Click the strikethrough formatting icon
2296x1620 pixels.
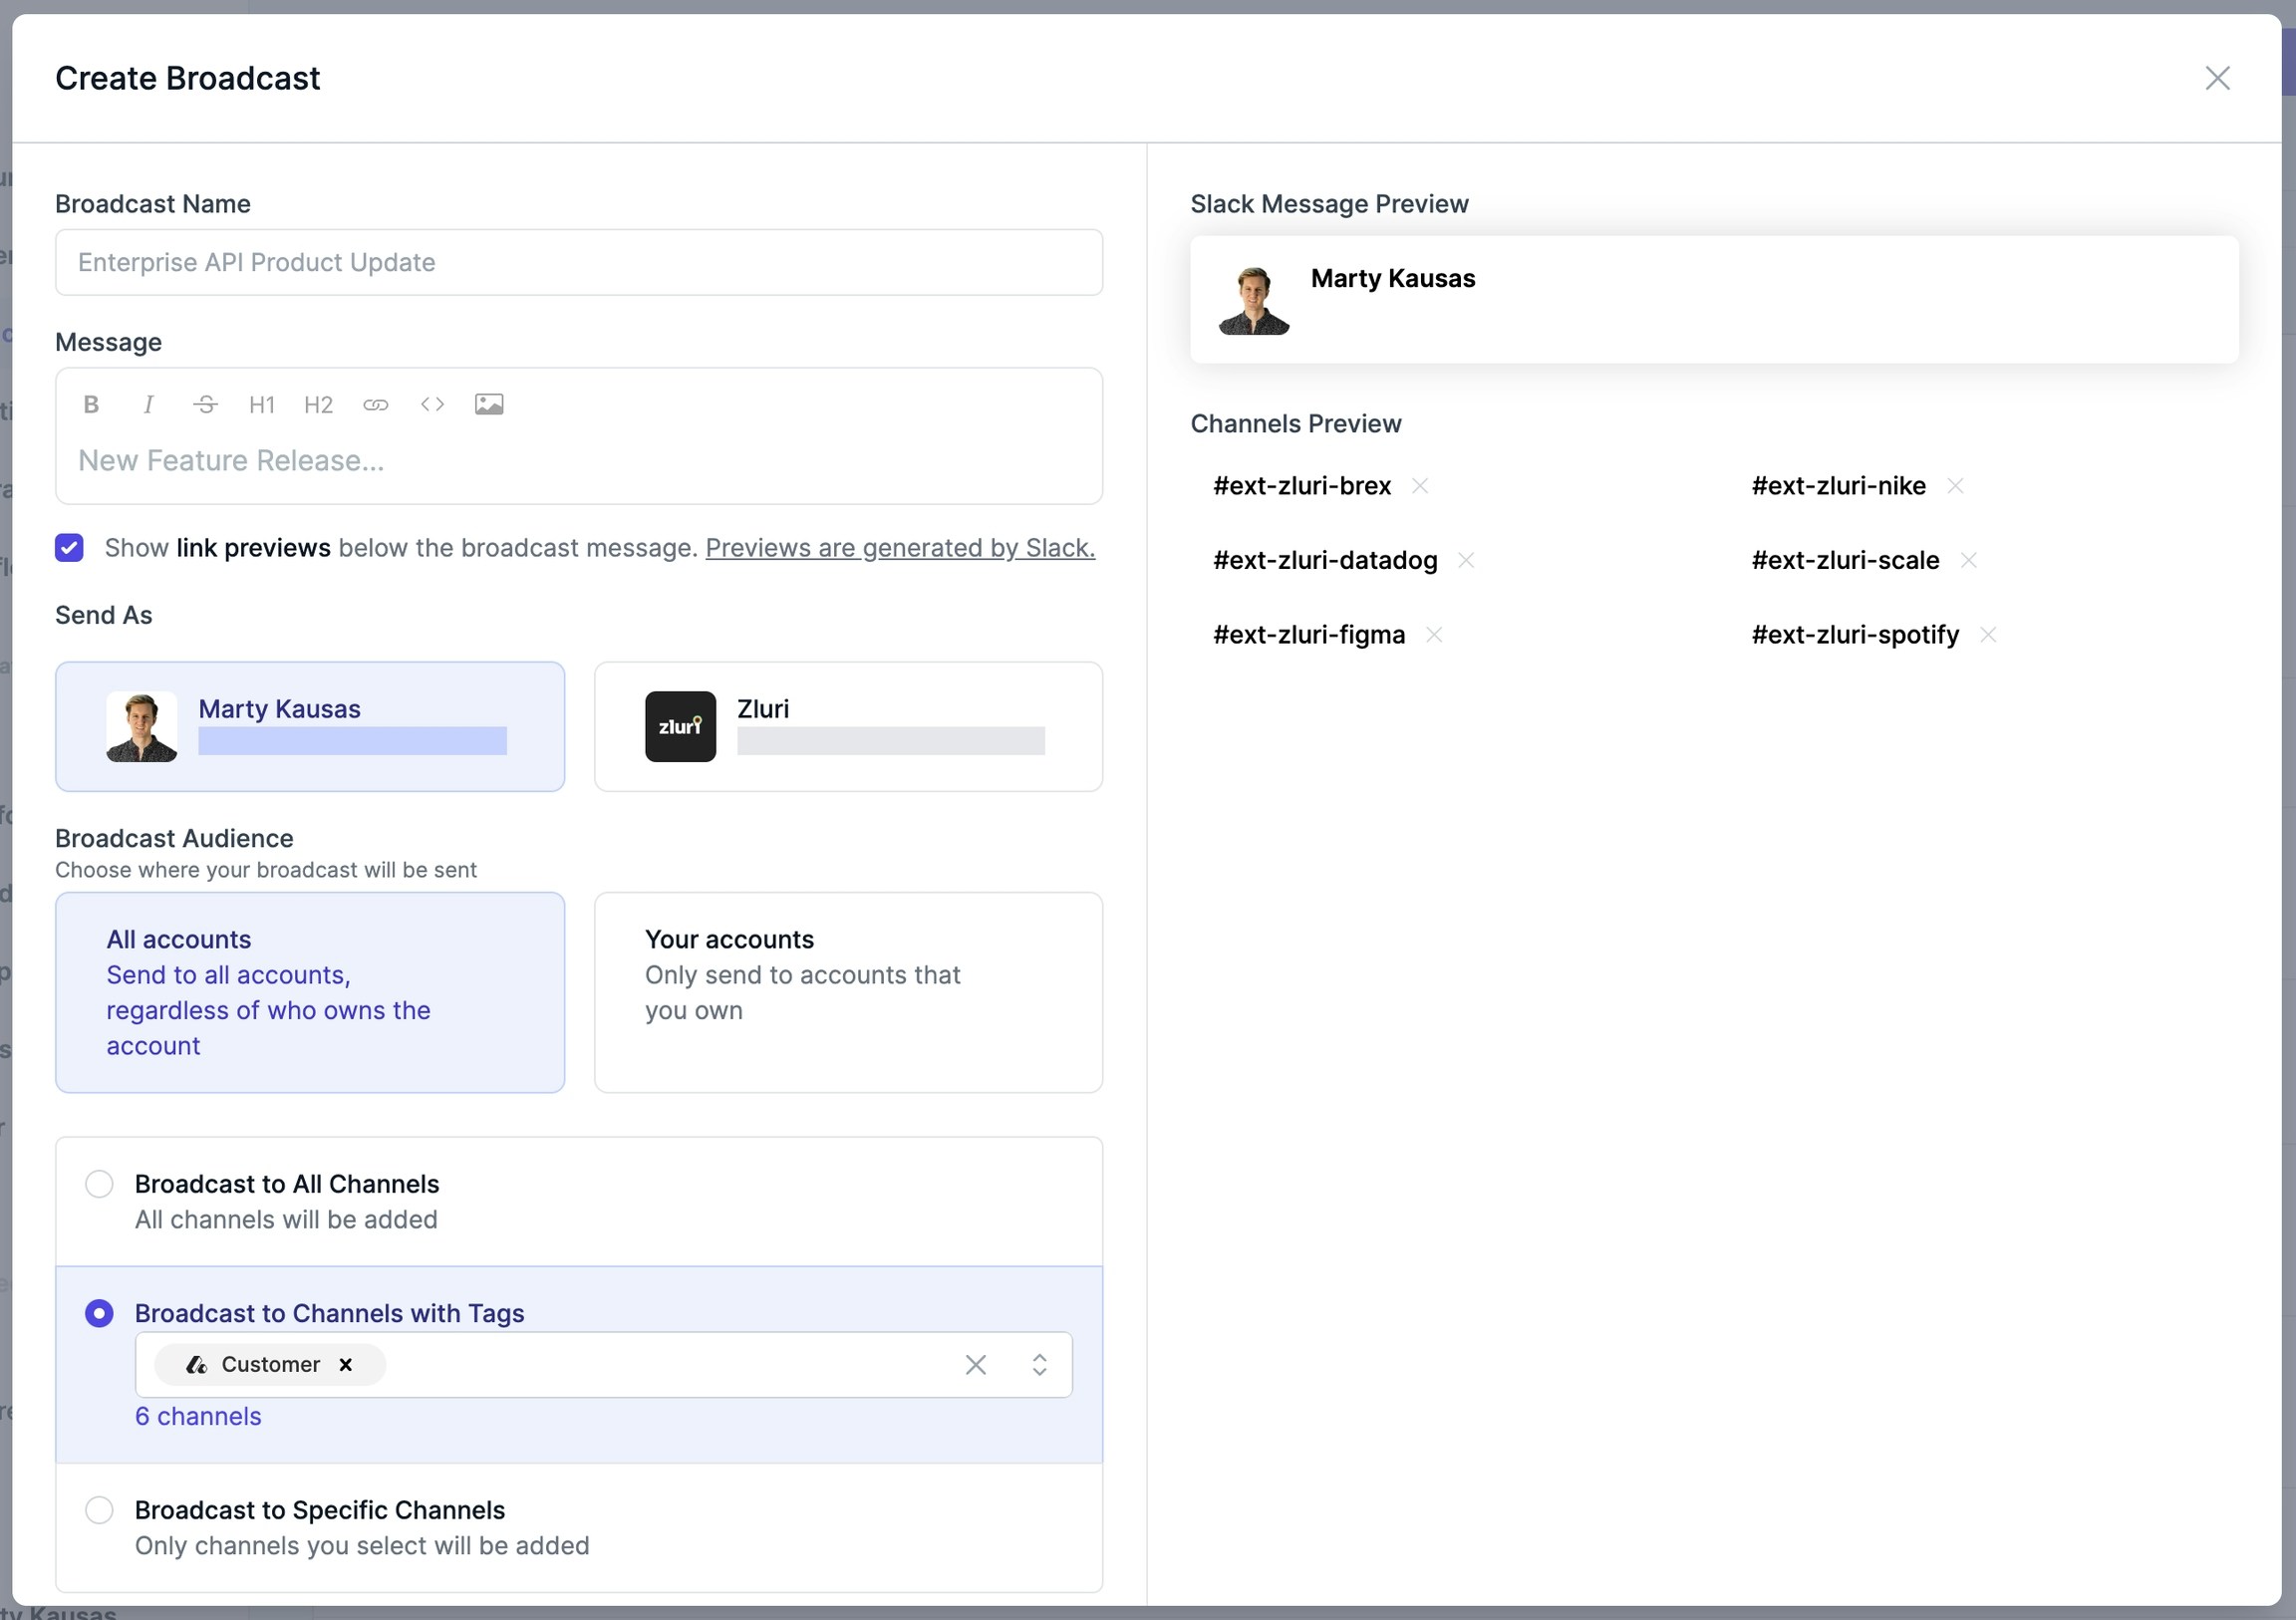(205, 404)
